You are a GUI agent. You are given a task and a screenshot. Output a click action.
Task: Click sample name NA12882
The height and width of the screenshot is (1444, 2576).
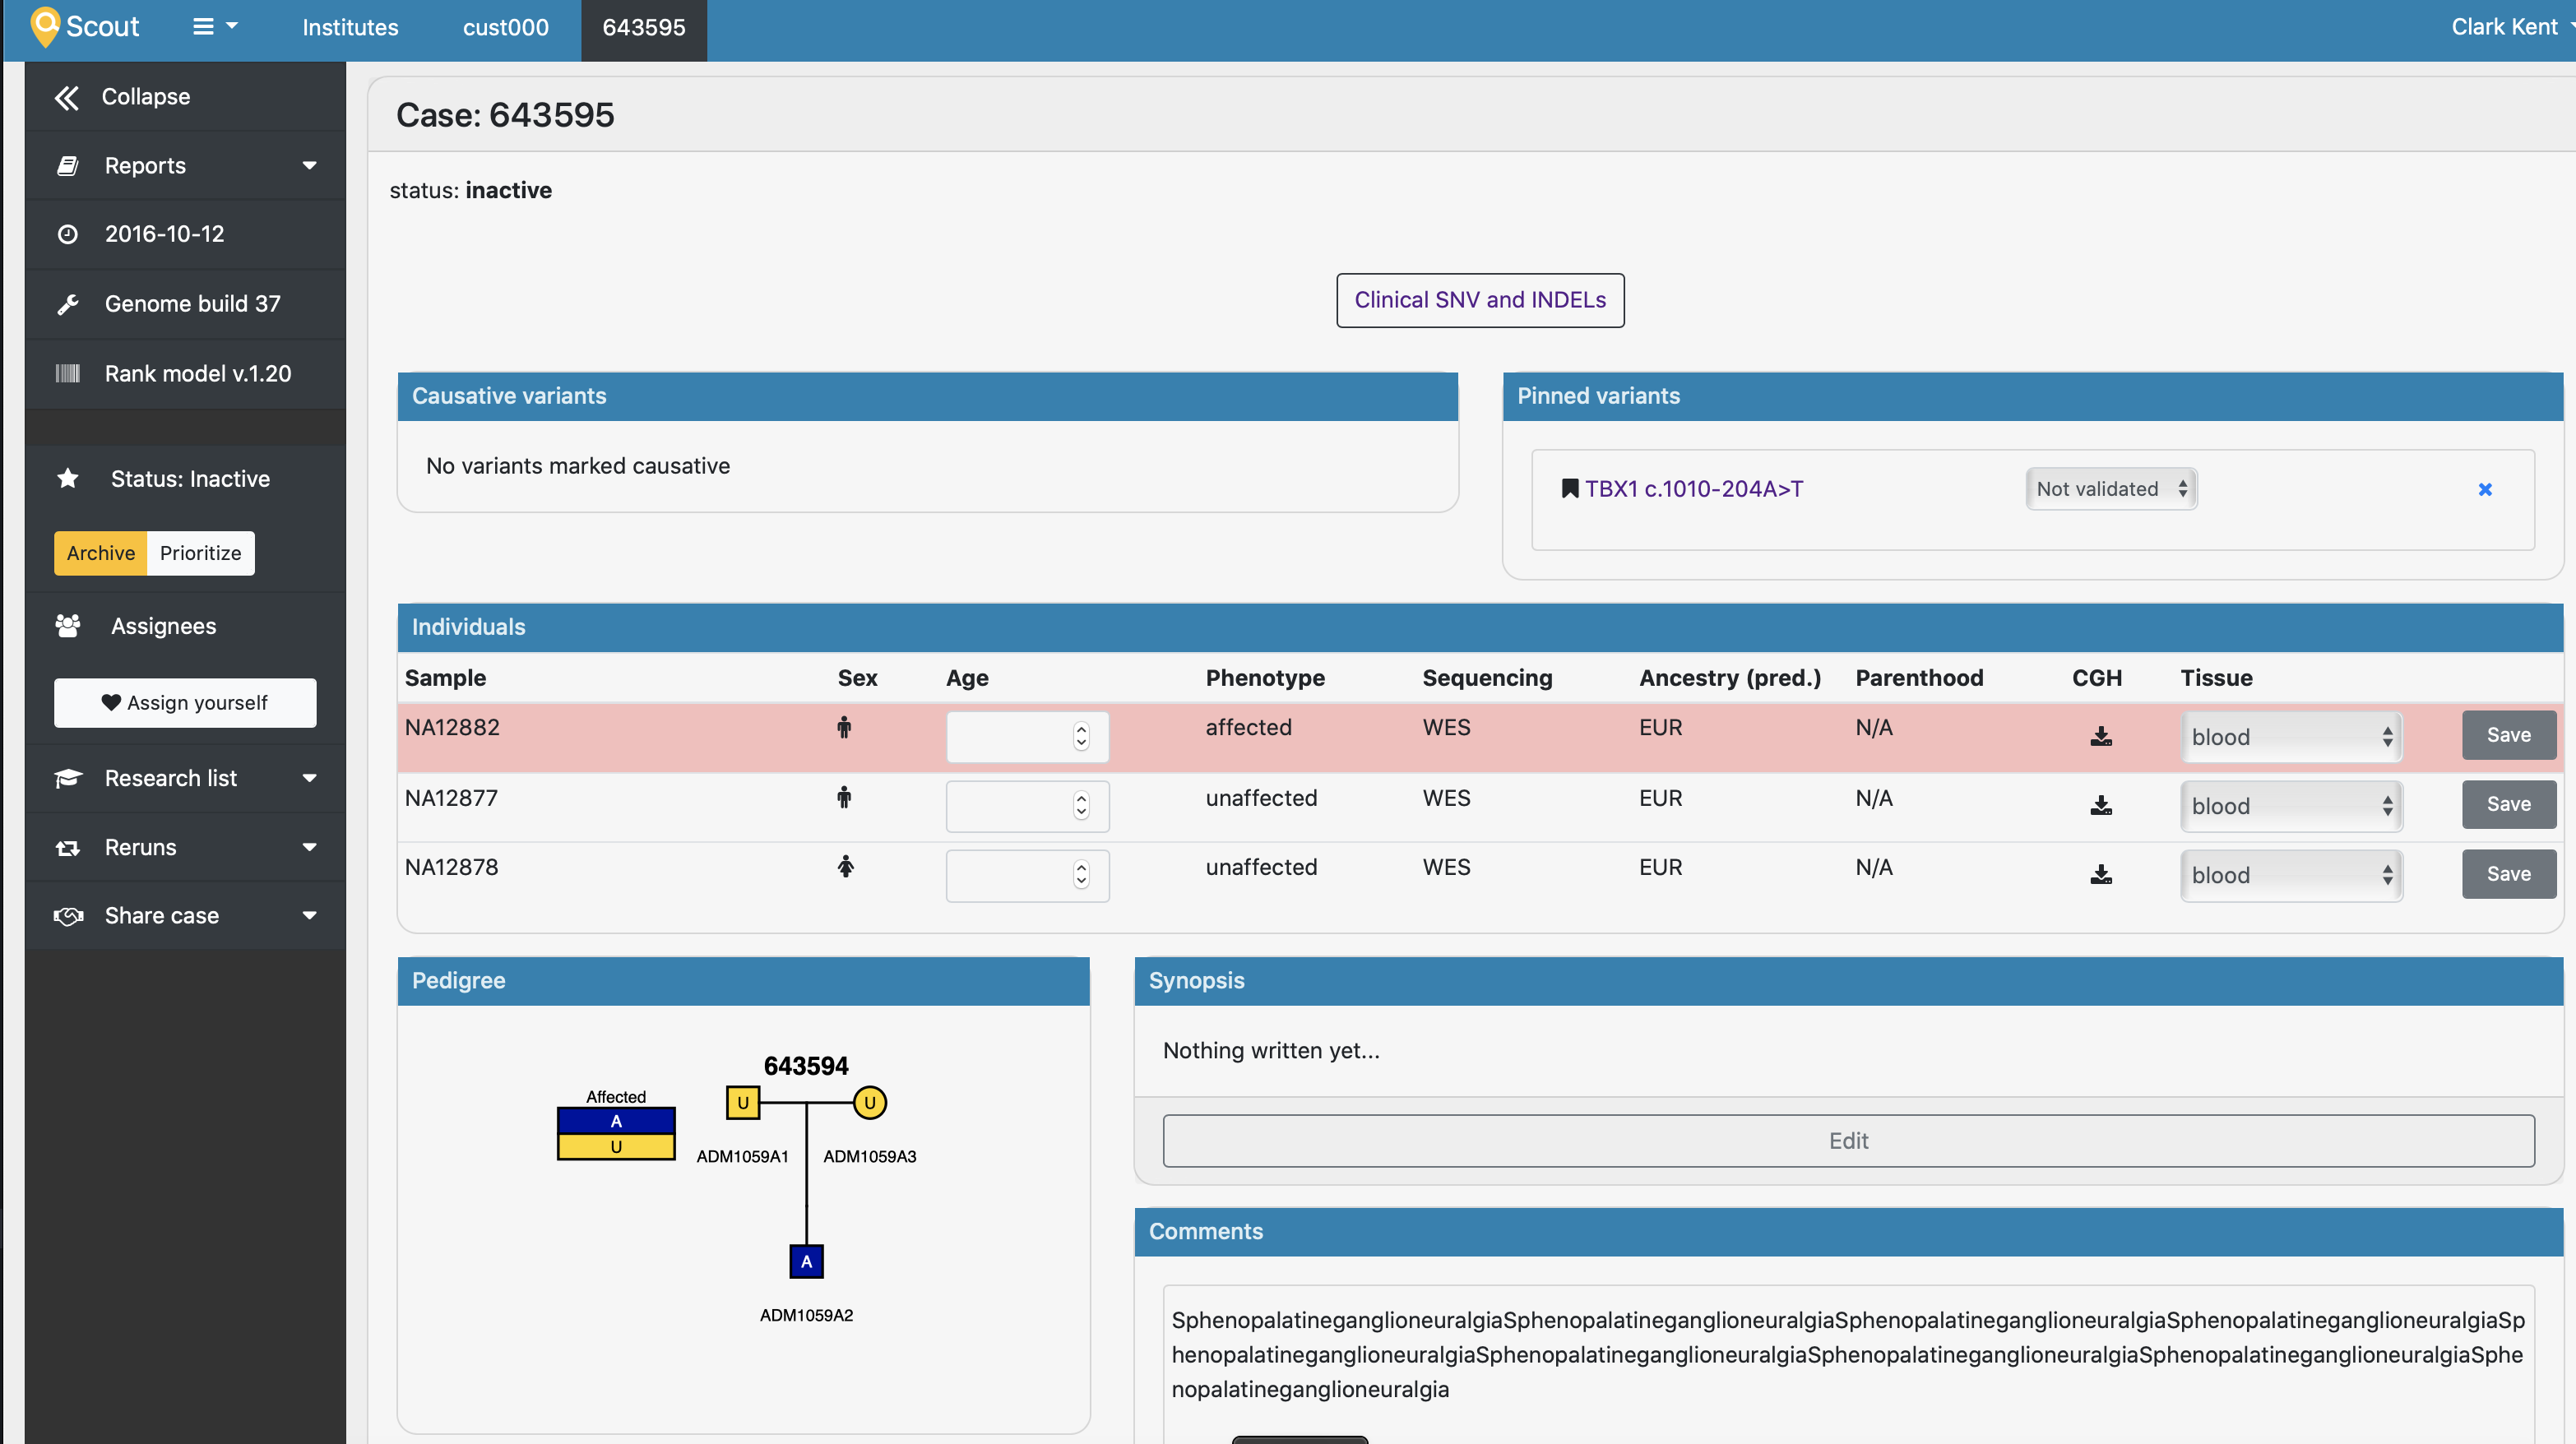point(452,728)
